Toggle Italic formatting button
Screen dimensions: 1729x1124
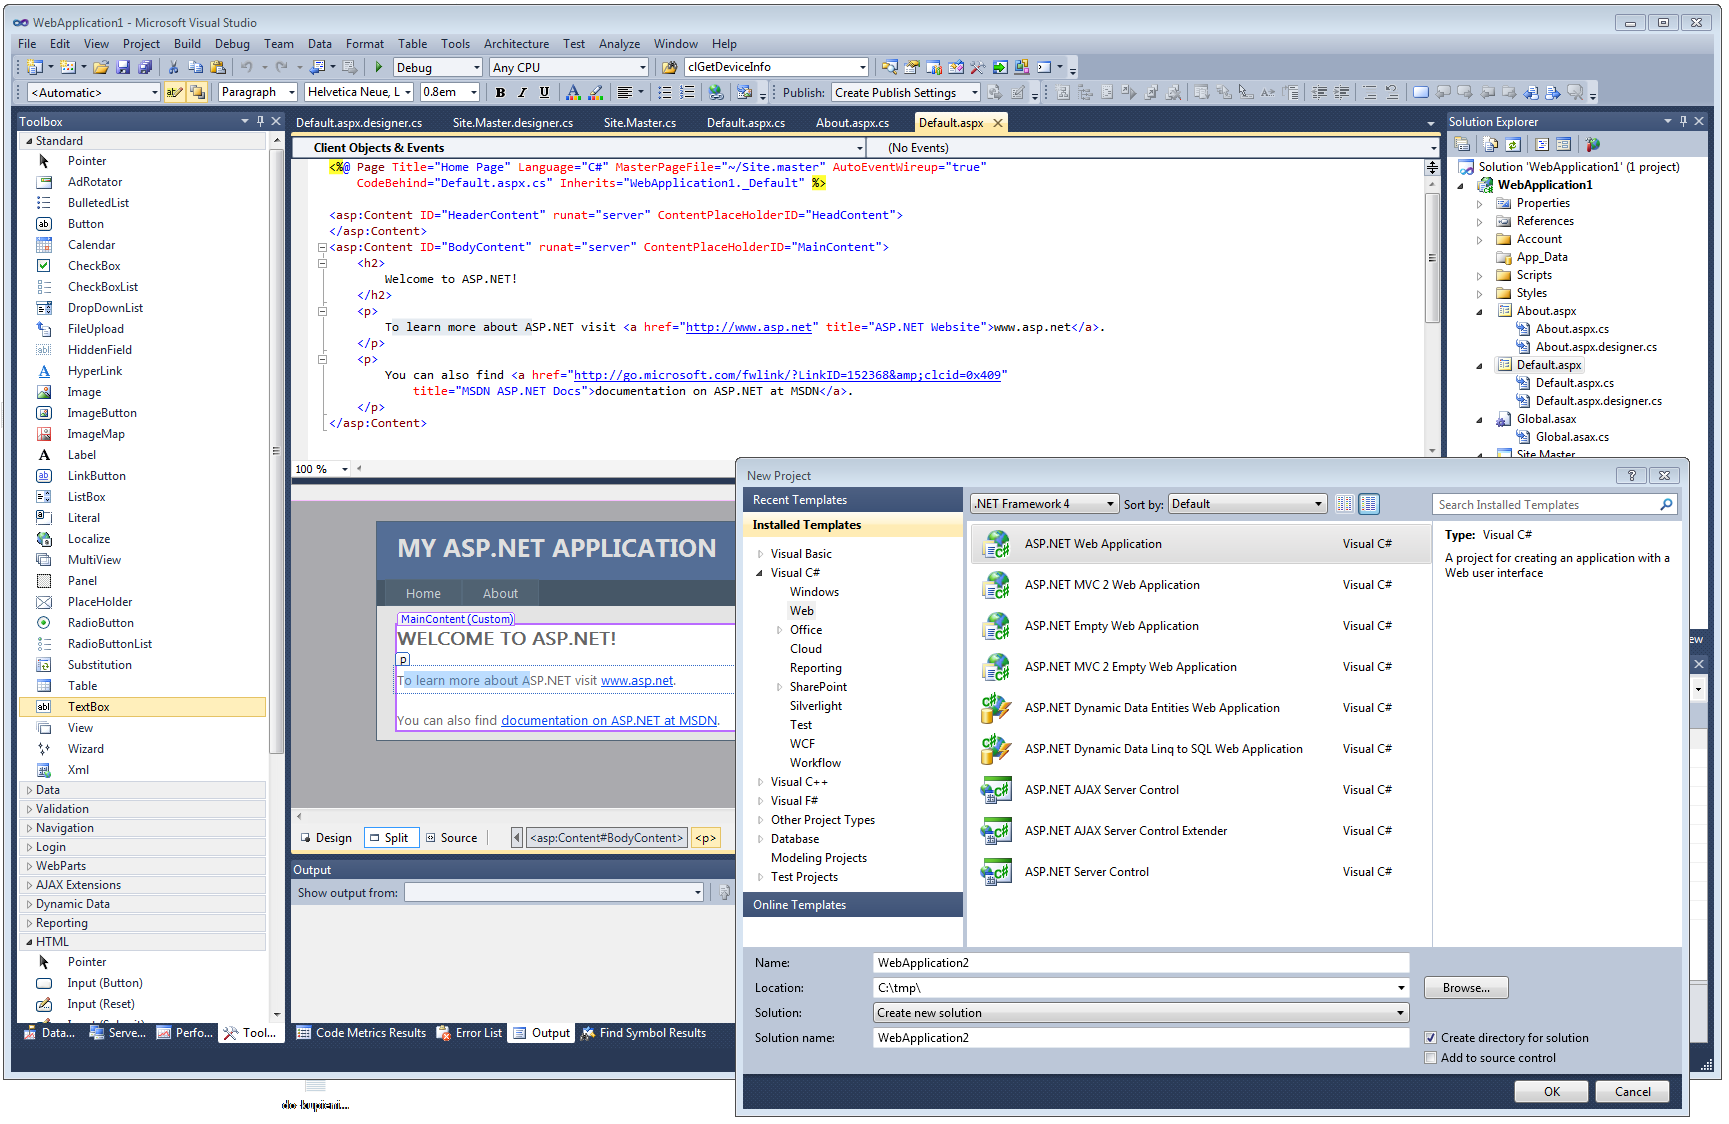[x=522, y=92]
